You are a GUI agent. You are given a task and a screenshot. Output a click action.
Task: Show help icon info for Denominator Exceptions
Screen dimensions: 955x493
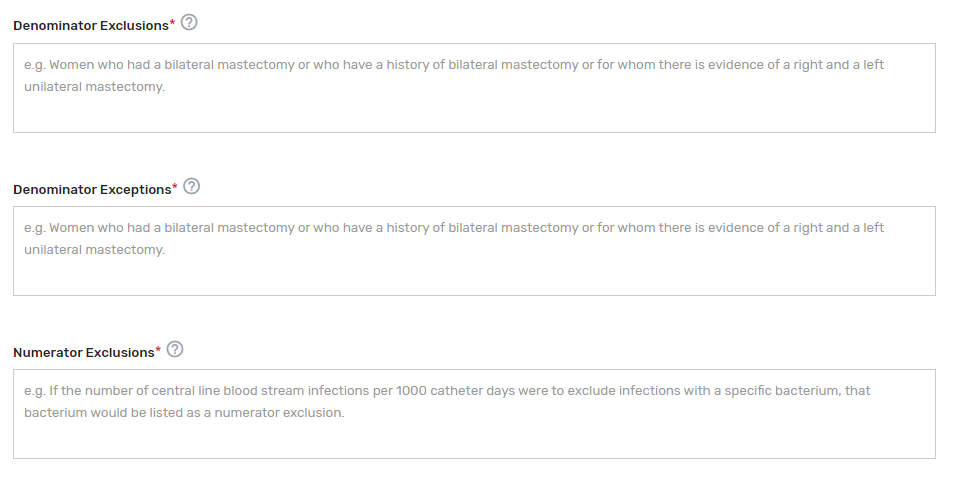192,187
